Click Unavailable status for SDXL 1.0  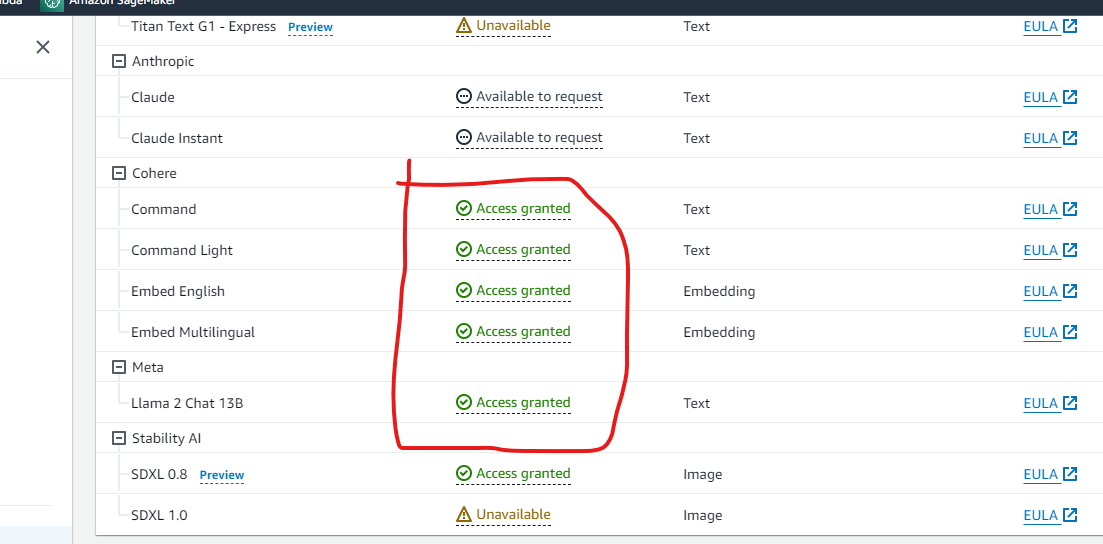tap(503, 514)
